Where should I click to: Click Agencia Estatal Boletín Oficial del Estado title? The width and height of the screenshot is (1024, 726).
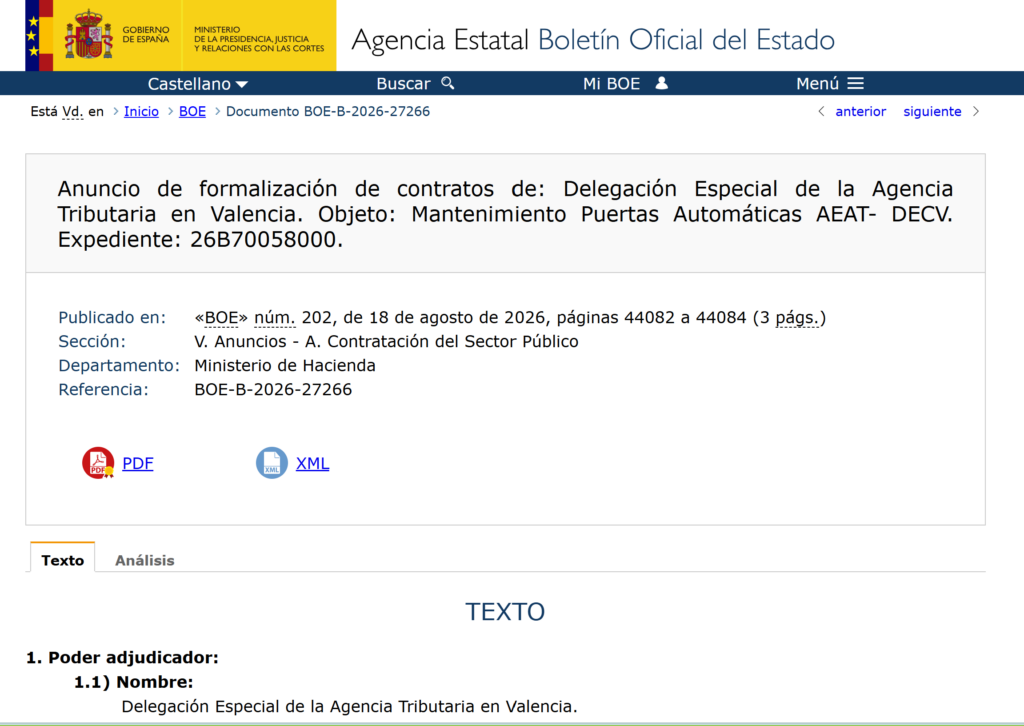593,40
